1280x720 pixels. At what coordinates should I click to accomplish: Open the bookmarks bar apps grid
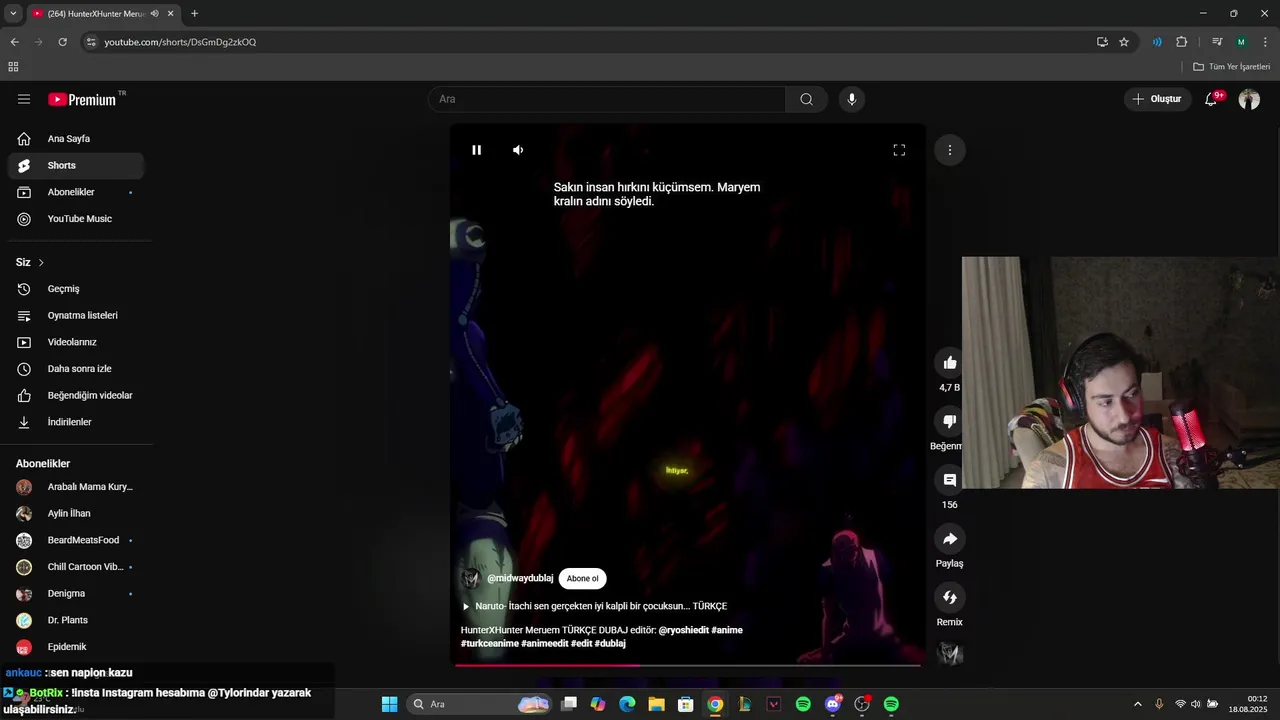click(13, 67)
